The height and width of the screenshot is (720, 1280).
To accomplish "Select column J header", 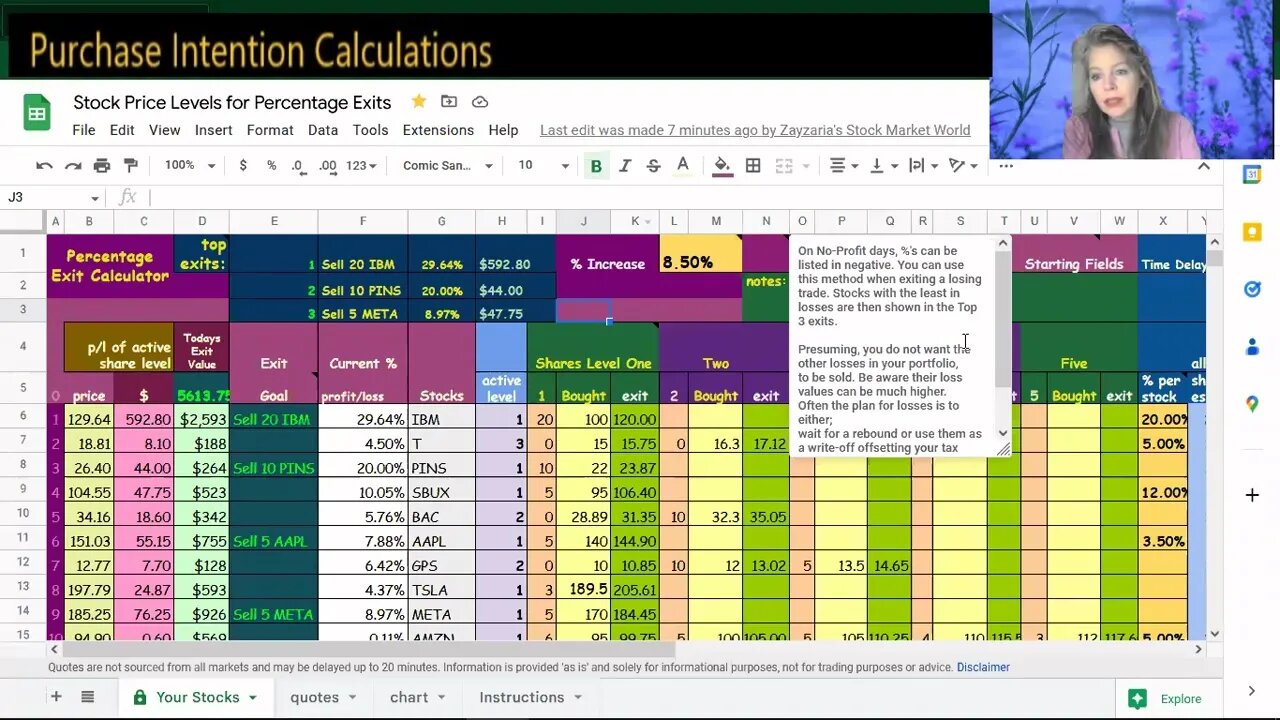I will 583,221.
